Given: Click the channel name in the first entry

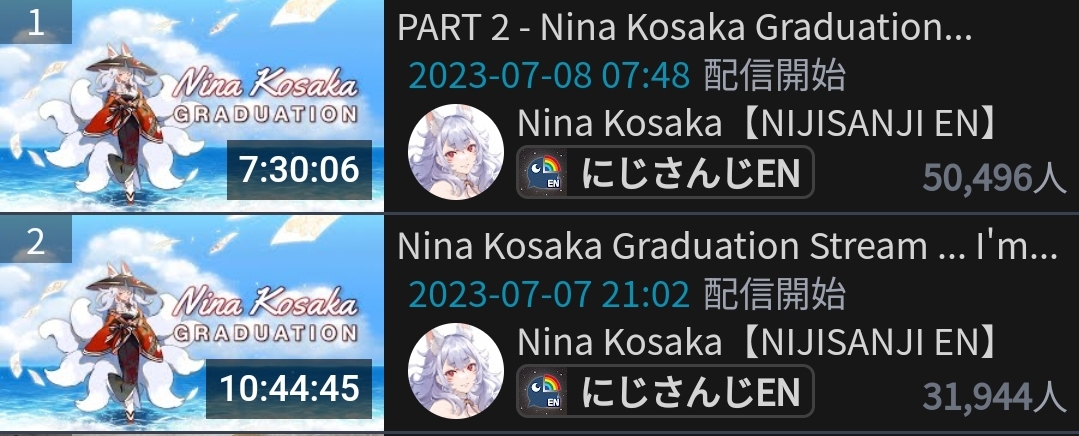Looking at the screenshot, I should click(757, 124).
